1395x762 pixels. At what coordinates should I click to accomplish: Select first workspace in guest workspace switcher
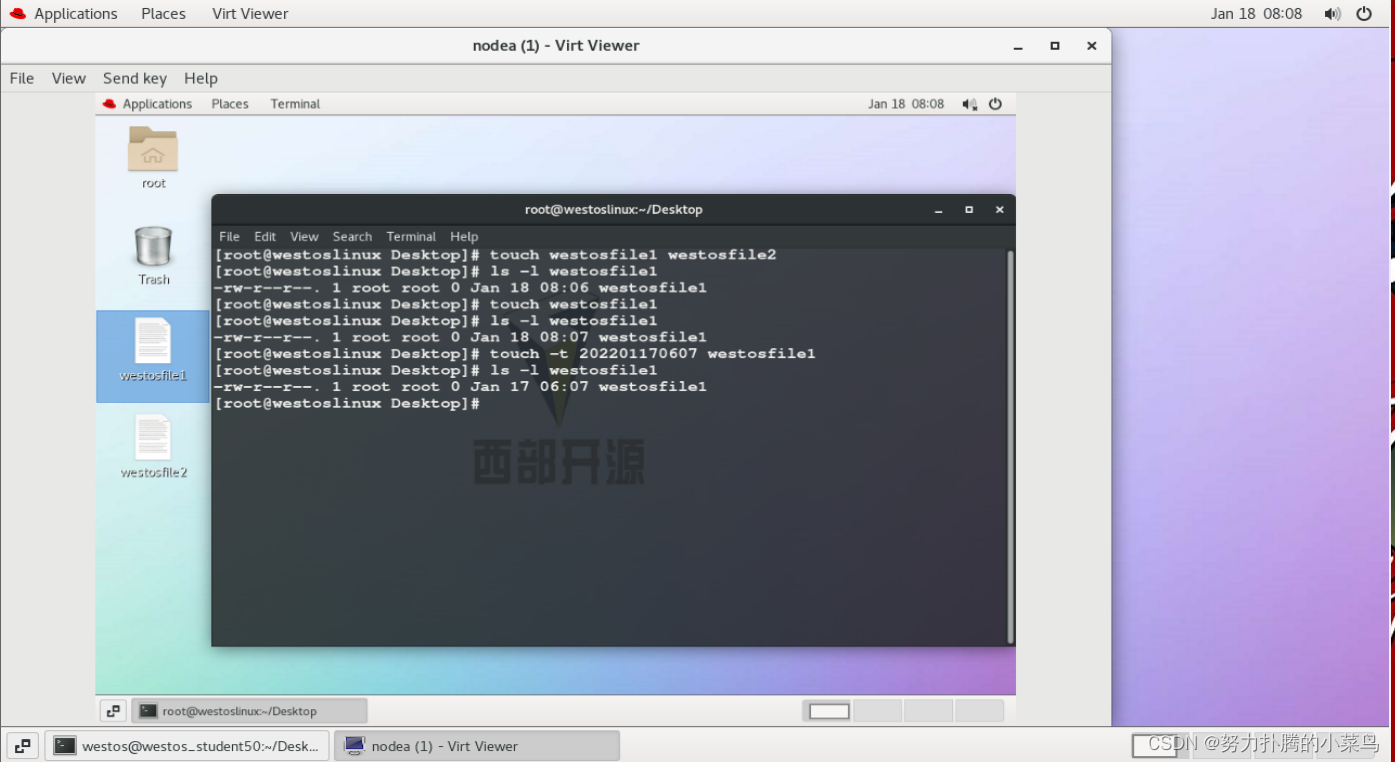tap(828, 711)
